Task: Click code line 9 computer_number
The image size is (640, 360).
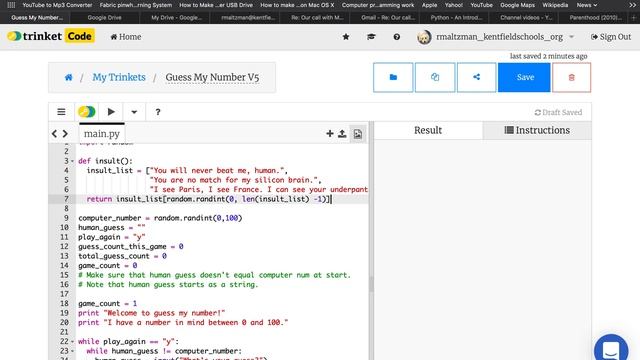Action: 160,218
